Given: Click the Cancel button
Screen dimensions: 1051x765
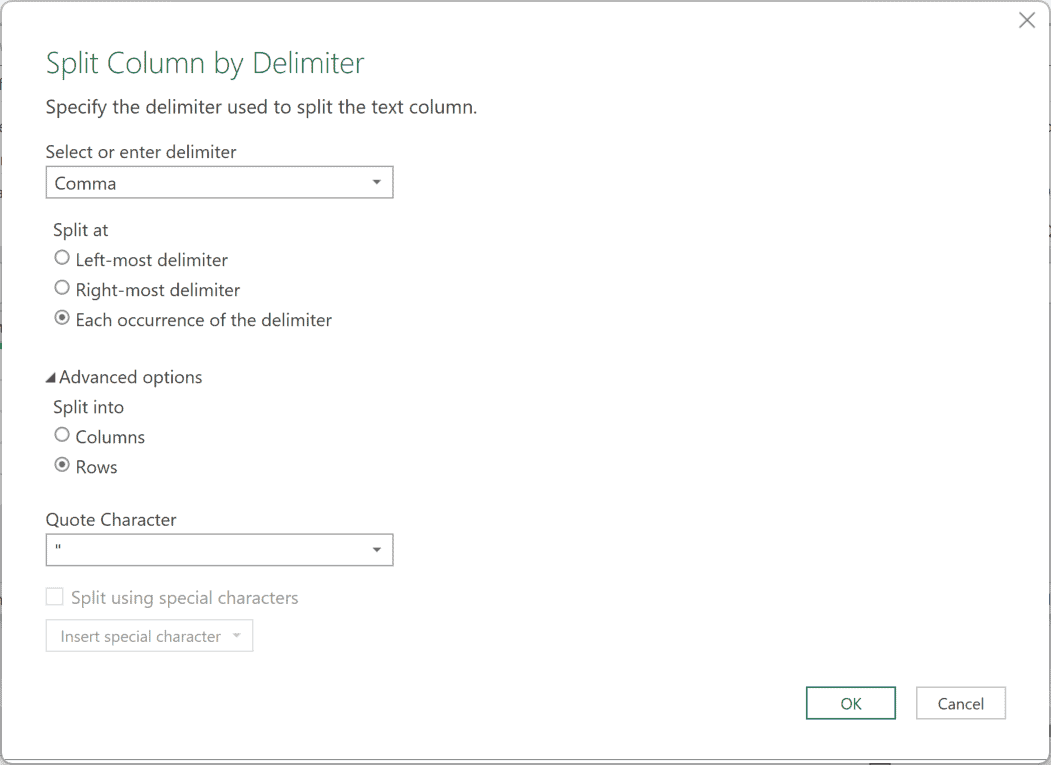Looking at the screenshot, I should [x=961, y=703].
